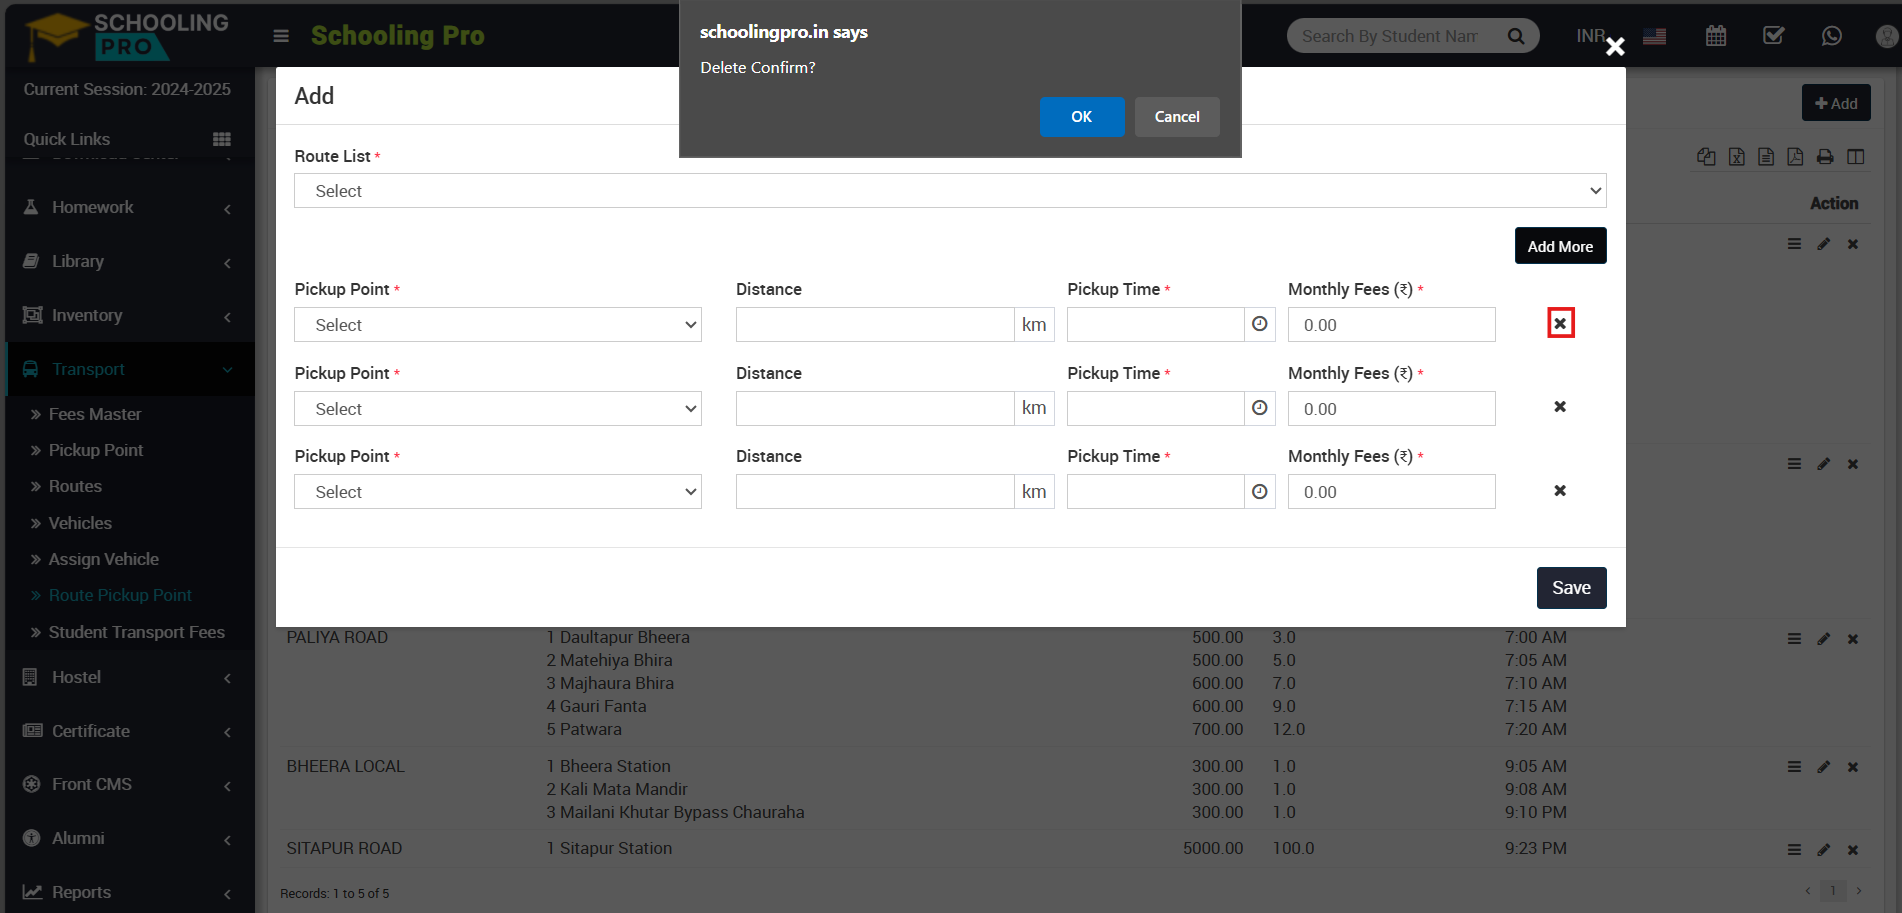Click first row Monthly Fees field
Image resolution: width=1902 pixels, height=913 pixels.
tap(1391, 325)
